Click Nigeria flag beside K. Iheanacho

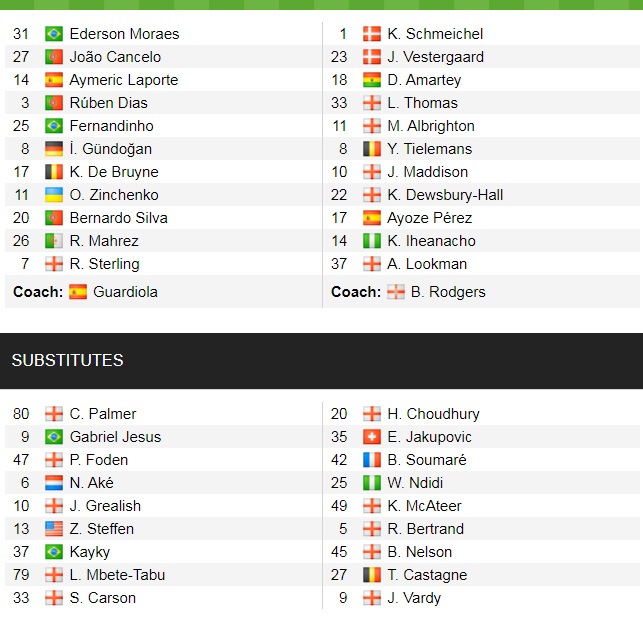(371, 241)
